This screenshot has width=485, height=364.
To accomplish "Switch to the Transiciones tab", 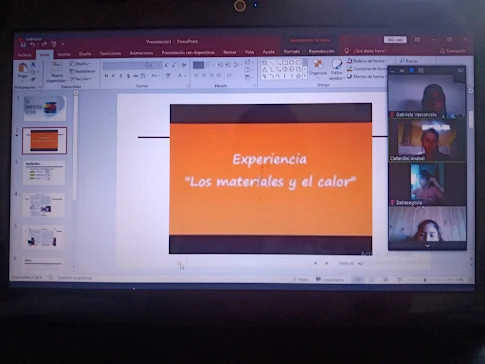I will (x=110, y=53).
